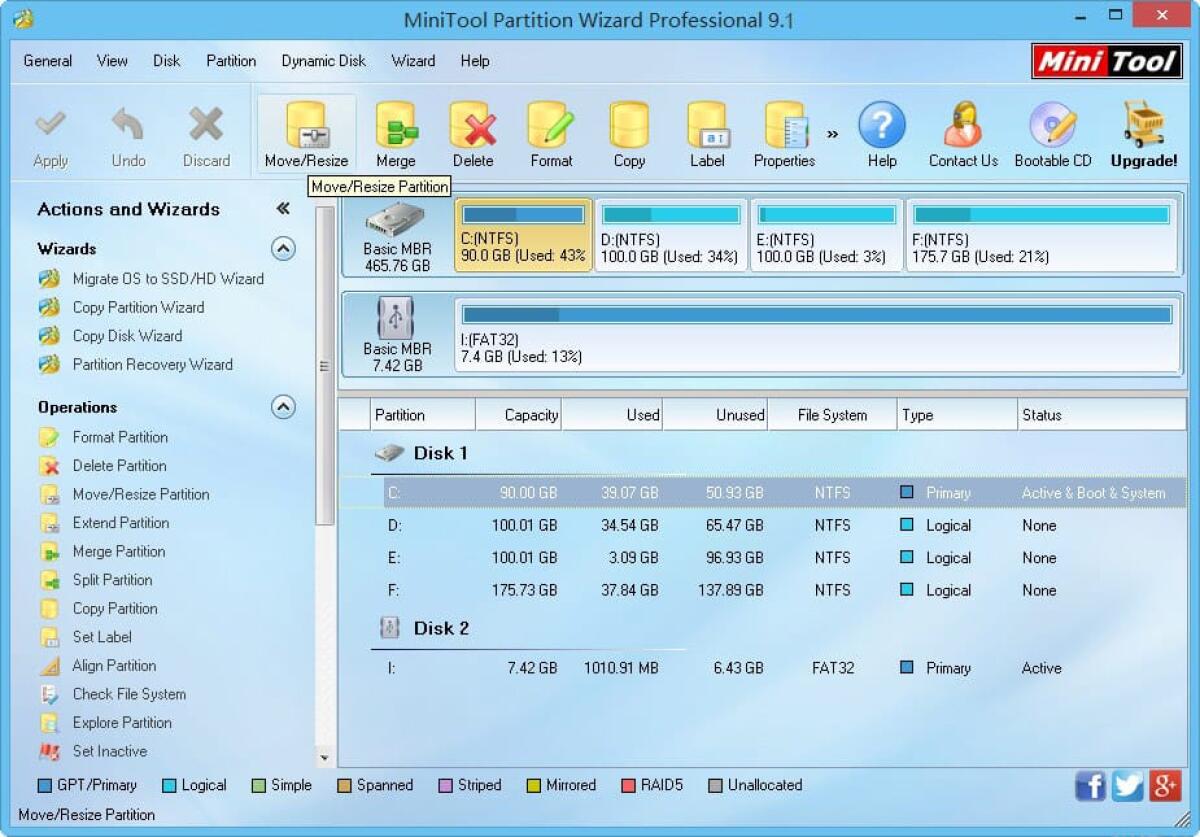This screenshot has height=837, width=1200.
Task: Select Check File System operation
Action: click(128, 694)
